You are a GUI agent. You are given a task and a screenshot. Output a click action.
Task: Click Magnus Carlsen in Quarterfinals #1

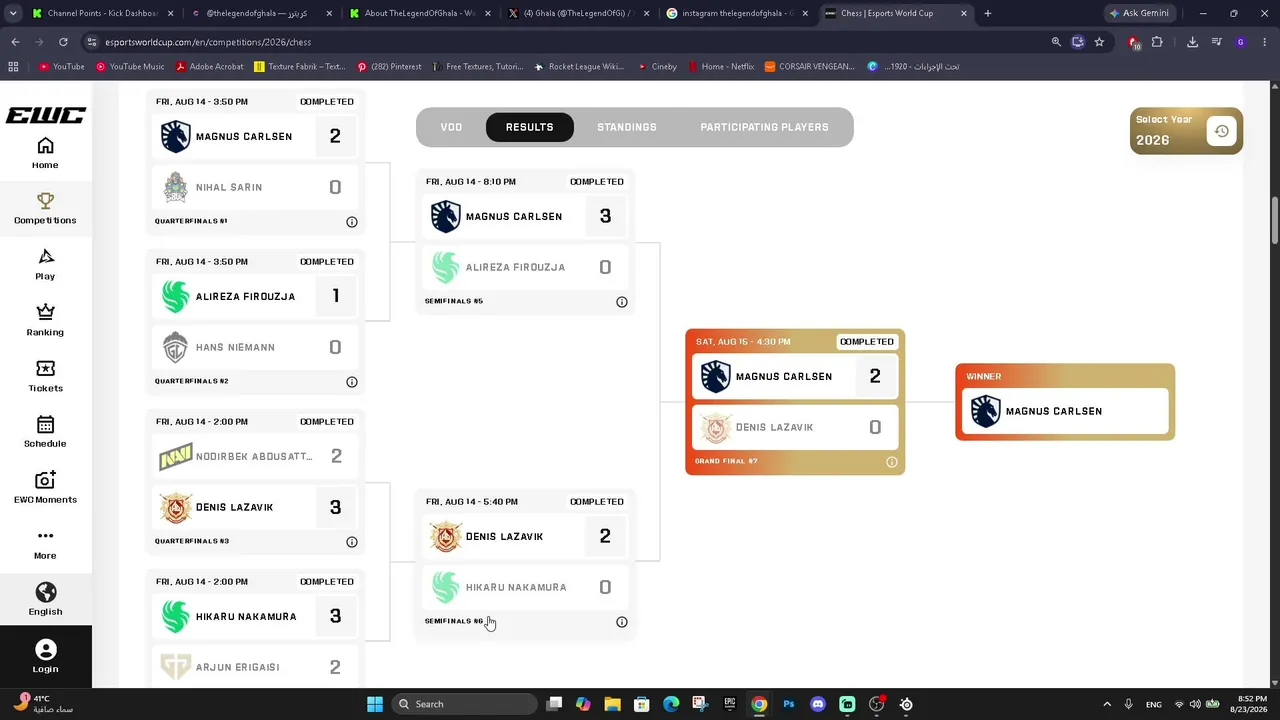tap(254, 137)
